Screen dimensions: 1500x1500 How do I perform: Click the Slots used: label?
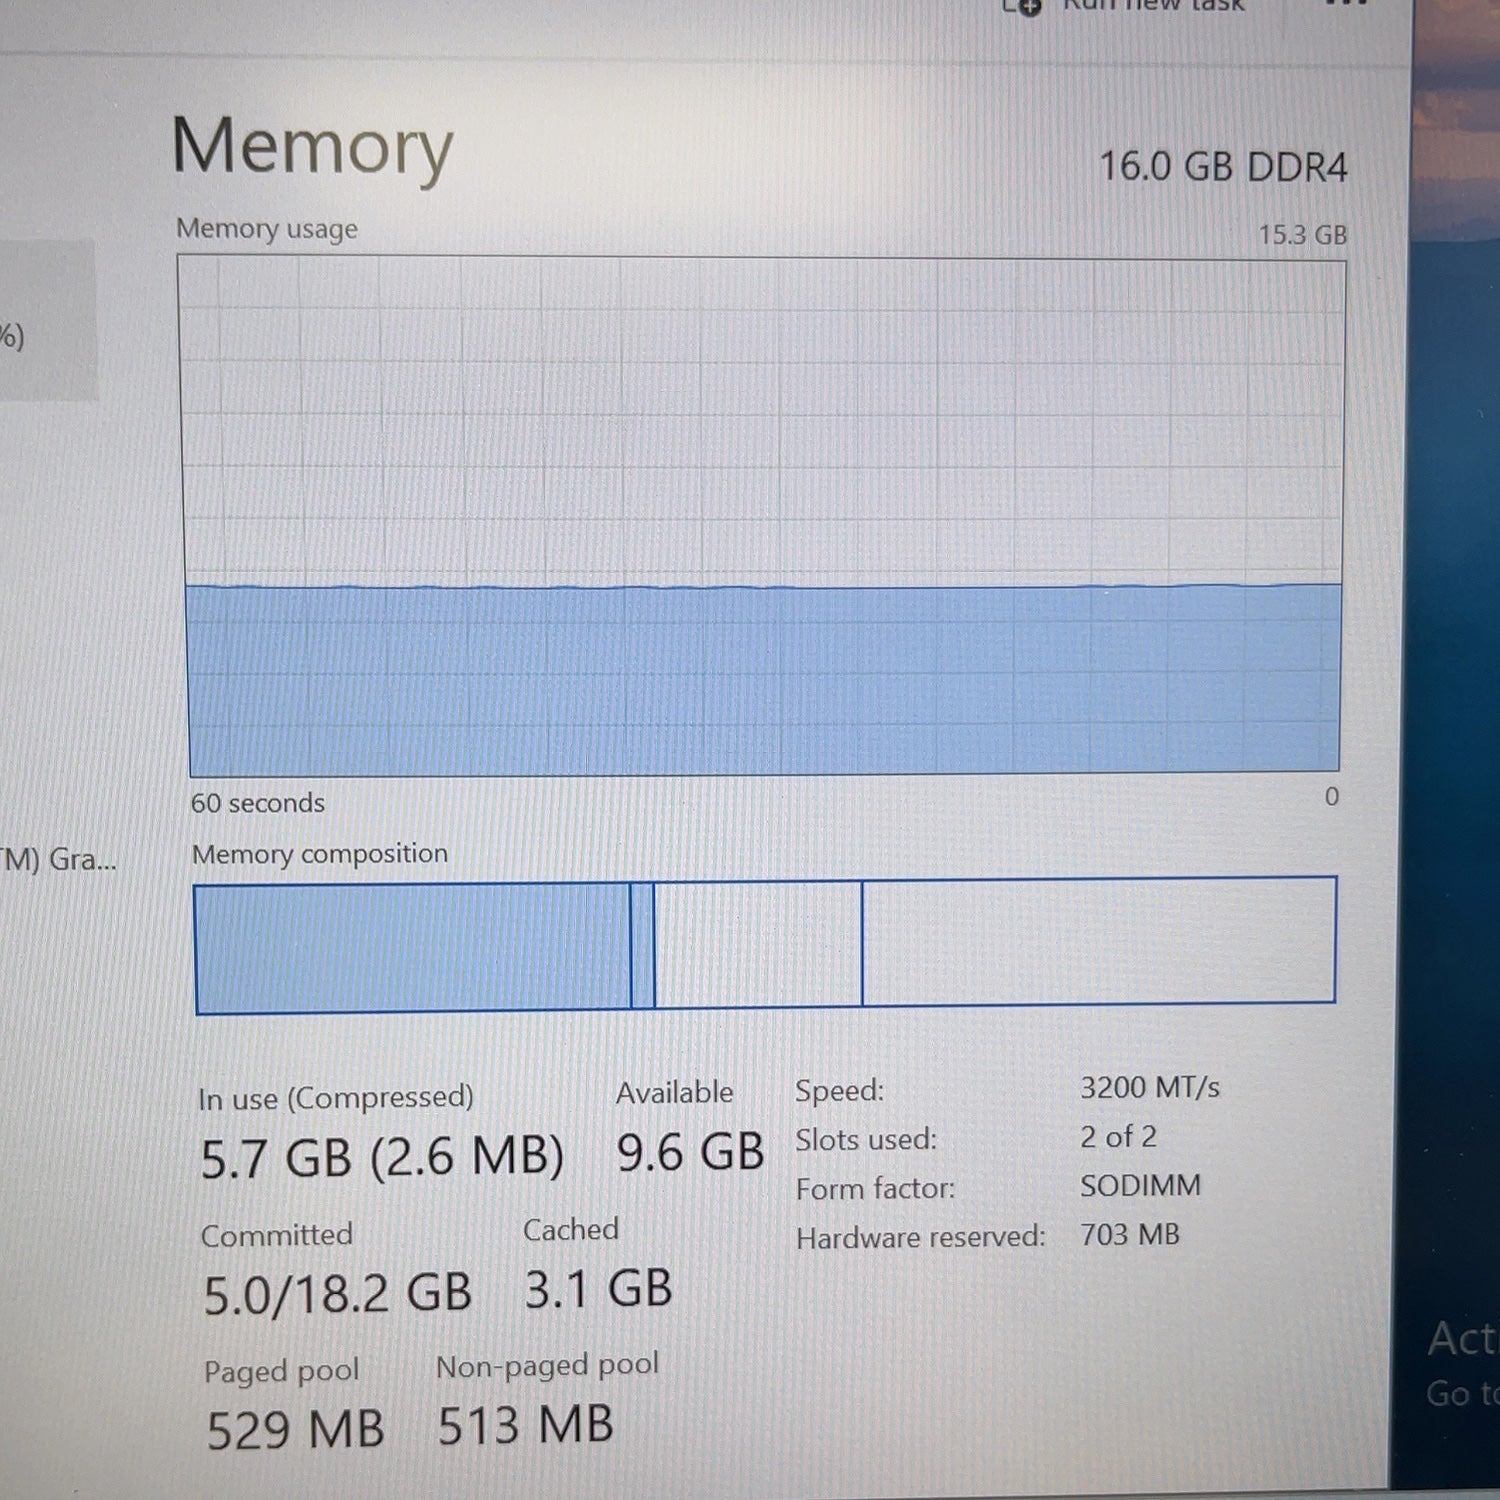(x=866, y=1139)
